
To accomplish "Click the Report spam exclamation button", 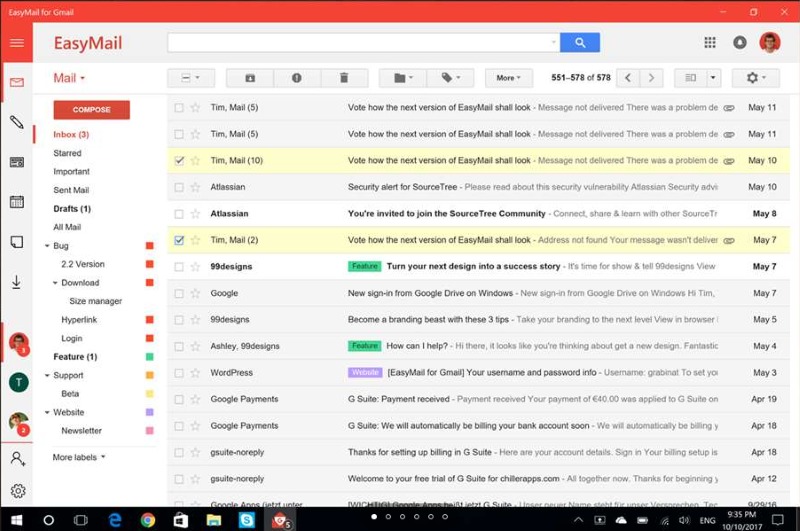I will (297, 78).
